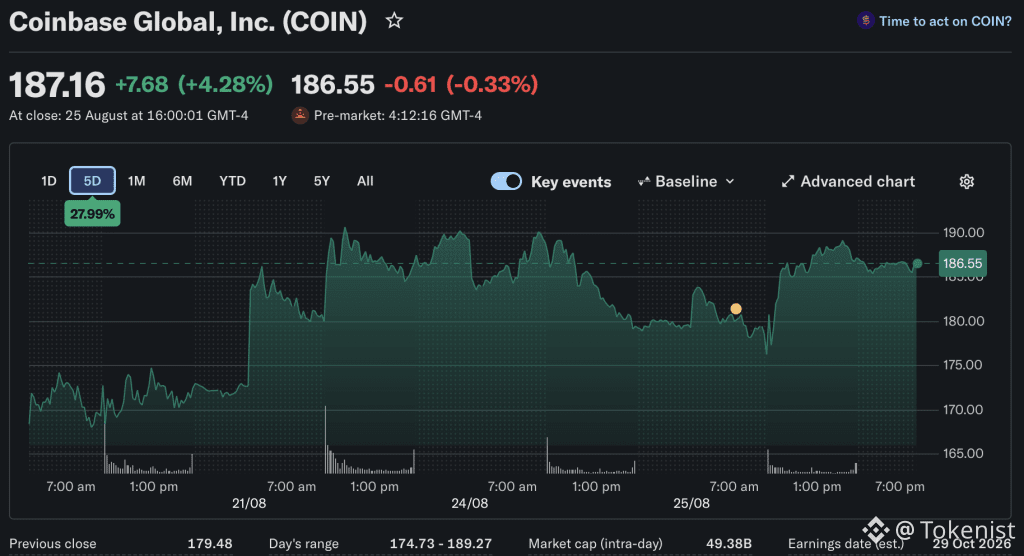This screenshot has height=556, width=1024.
Task: Click the green current price dot at chart end
Action: (x=917, y=263)
